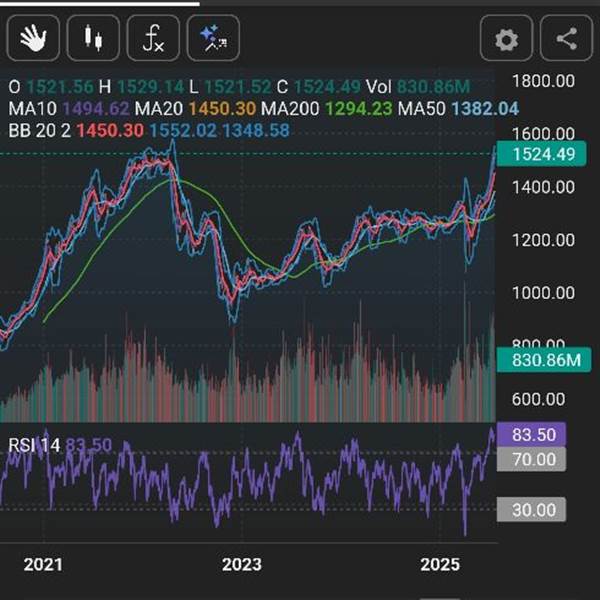
Task: Open the candlestick chart type selector
Action: (93, 38)
